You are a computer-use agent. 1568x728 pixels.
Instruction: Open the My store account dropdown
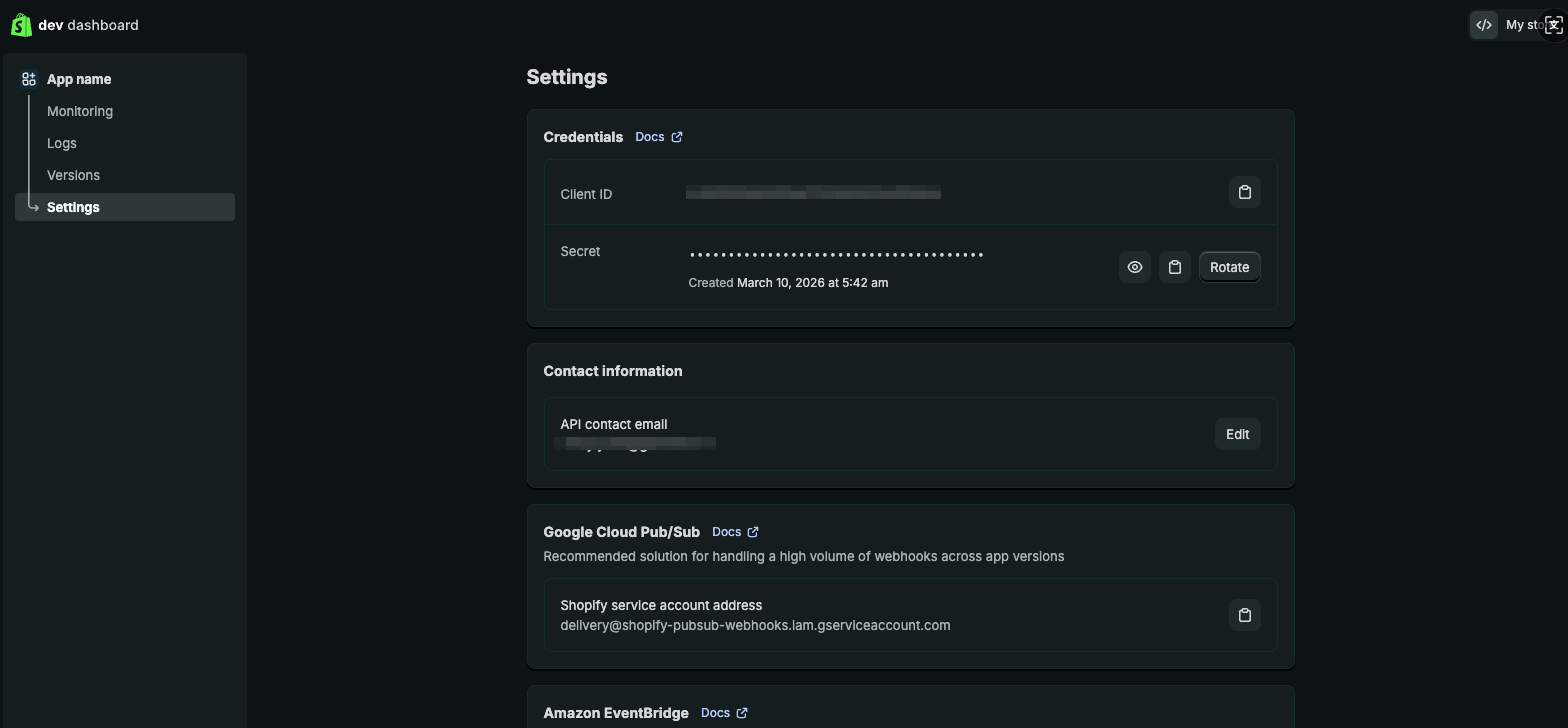[1523, 25]
